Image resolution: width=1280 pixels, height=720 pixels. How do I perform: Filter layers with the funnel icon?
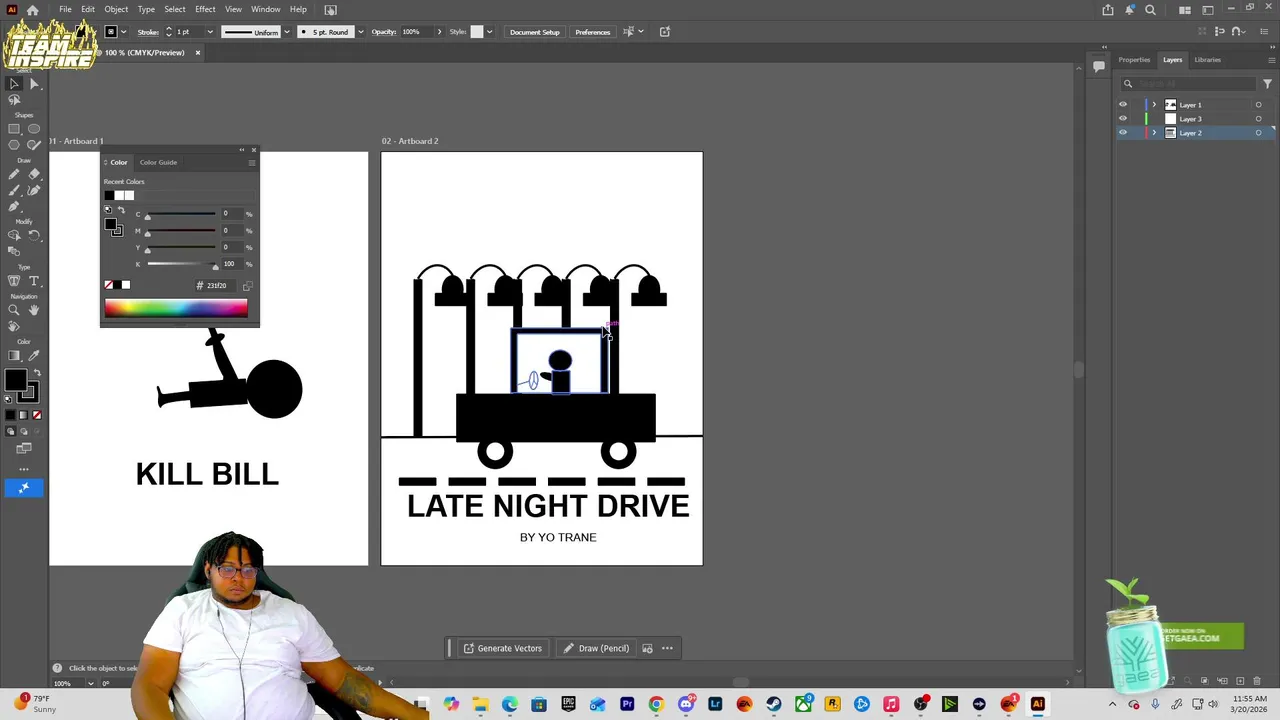pyautogui.click(x=1267, y=84)
